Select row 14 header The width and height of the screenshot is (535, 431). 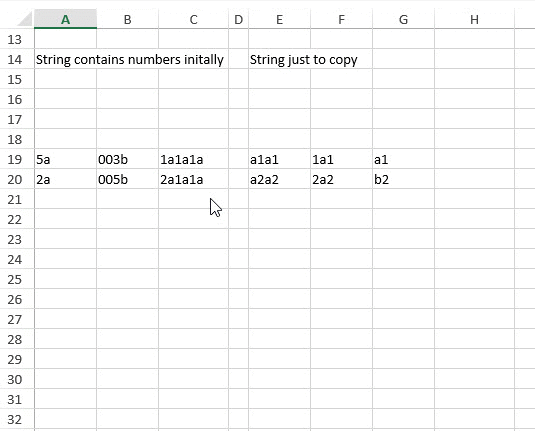pyautogui.click(x=15, y=59)
